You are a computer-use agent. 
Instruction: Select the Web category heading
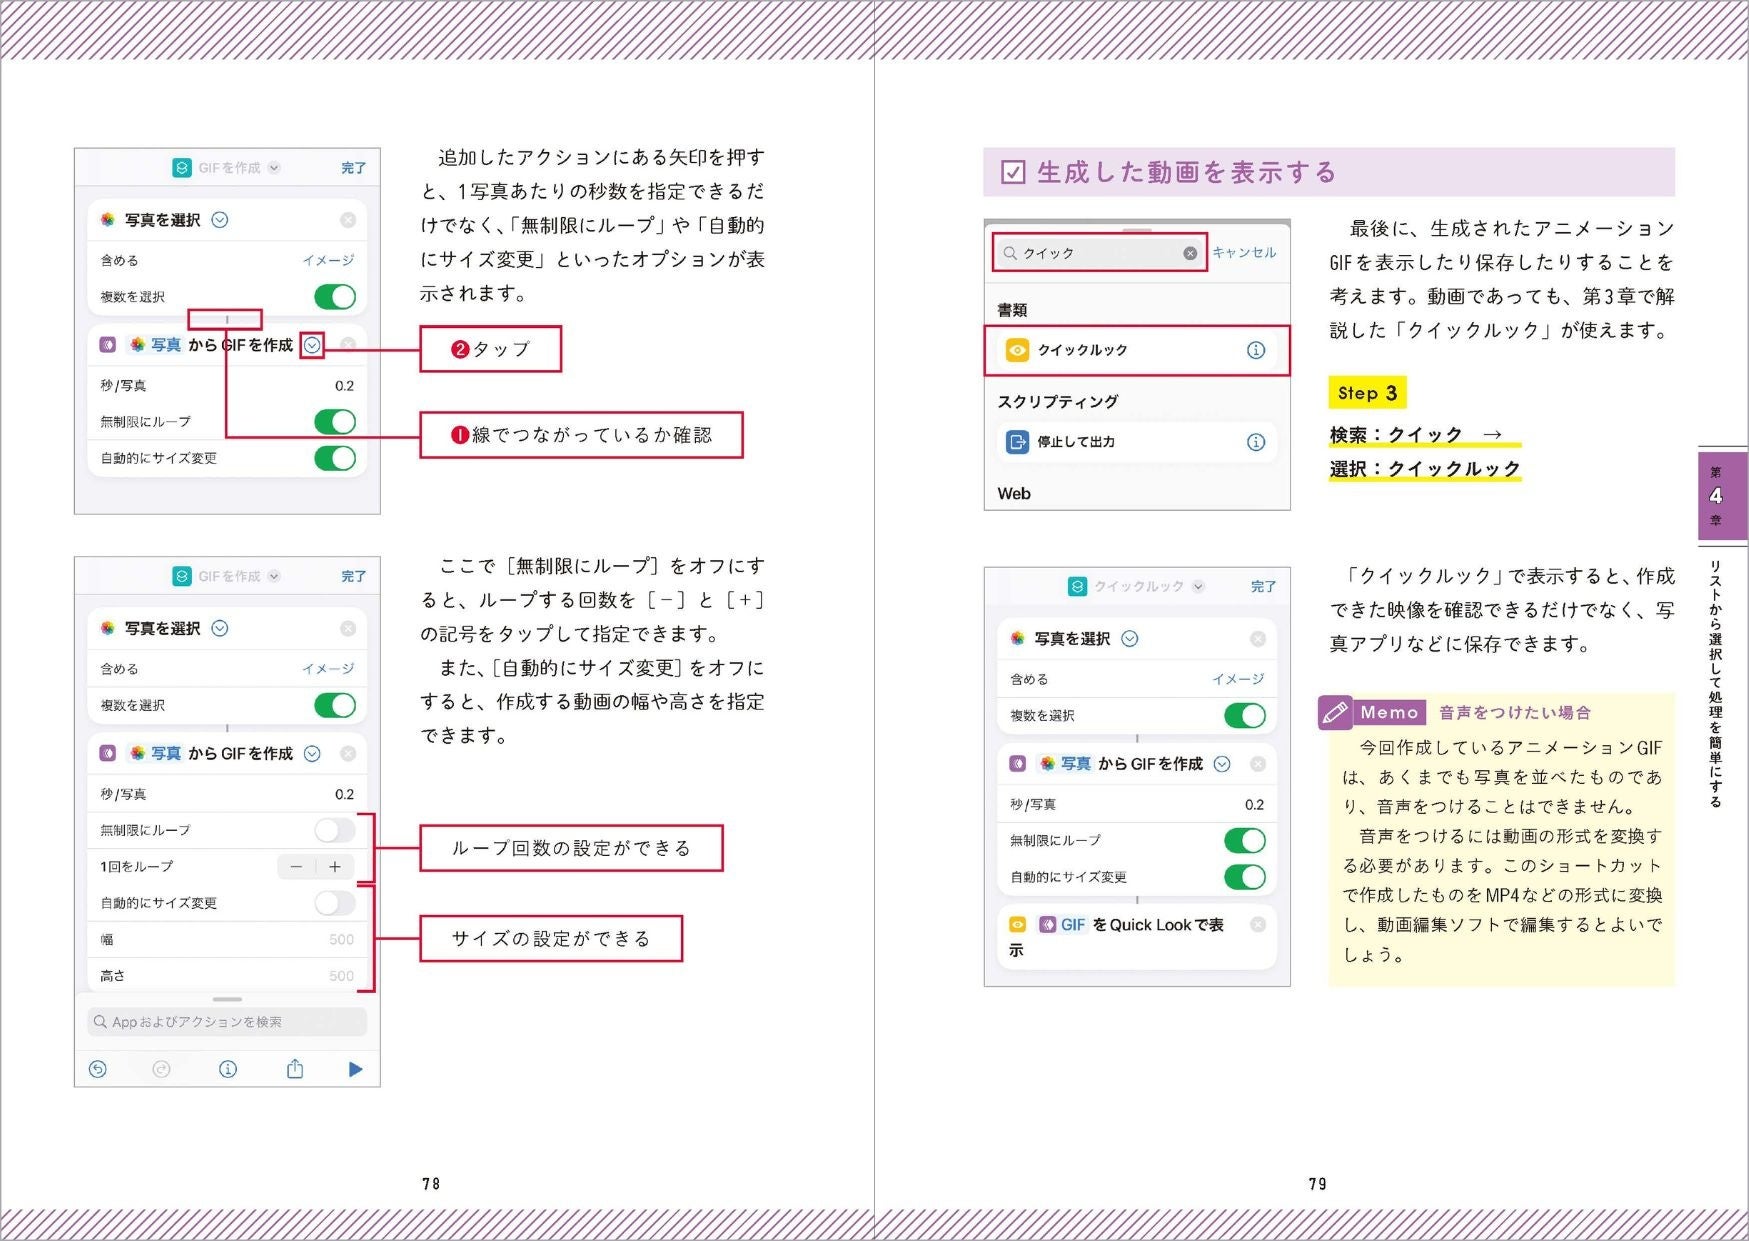(x=1014, y=493)
